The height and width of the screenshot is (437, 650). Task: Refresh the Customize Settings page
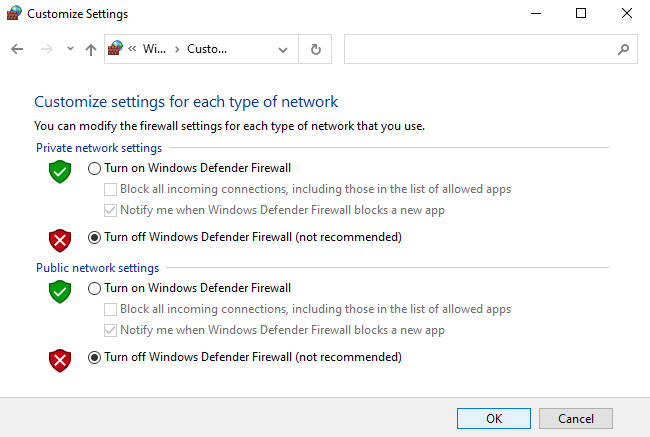pos(315,49)
